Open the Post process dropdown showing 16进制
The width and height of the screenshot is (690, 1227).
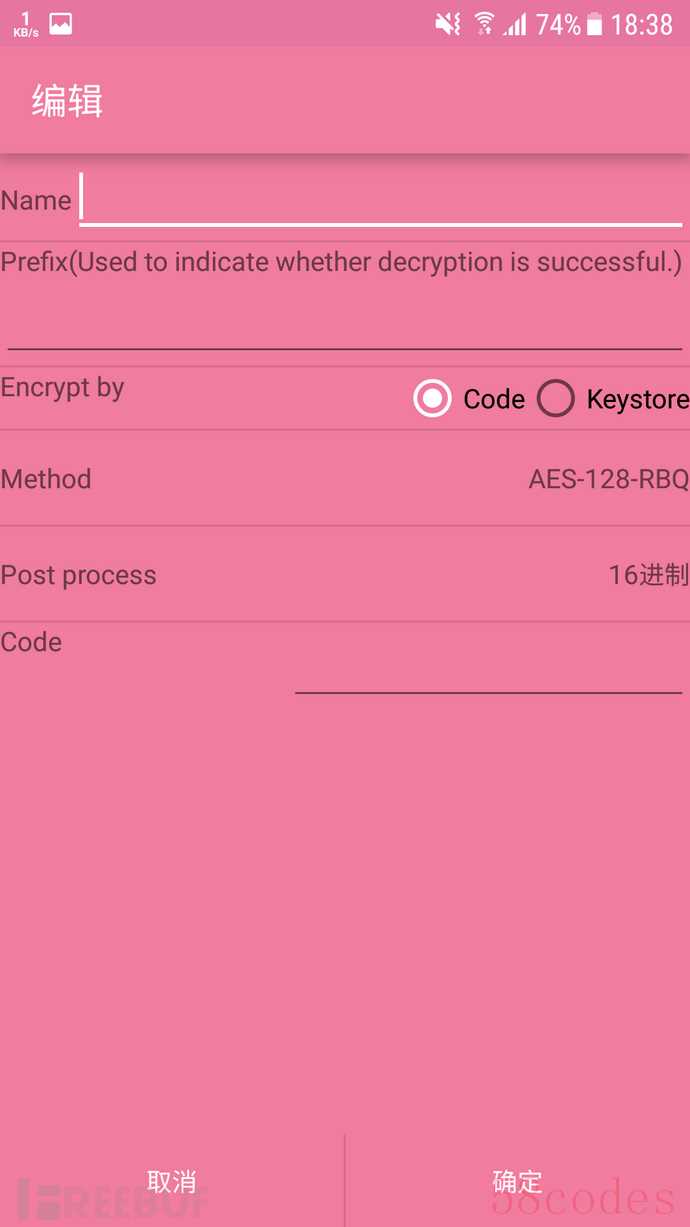[x=649, y=575]
